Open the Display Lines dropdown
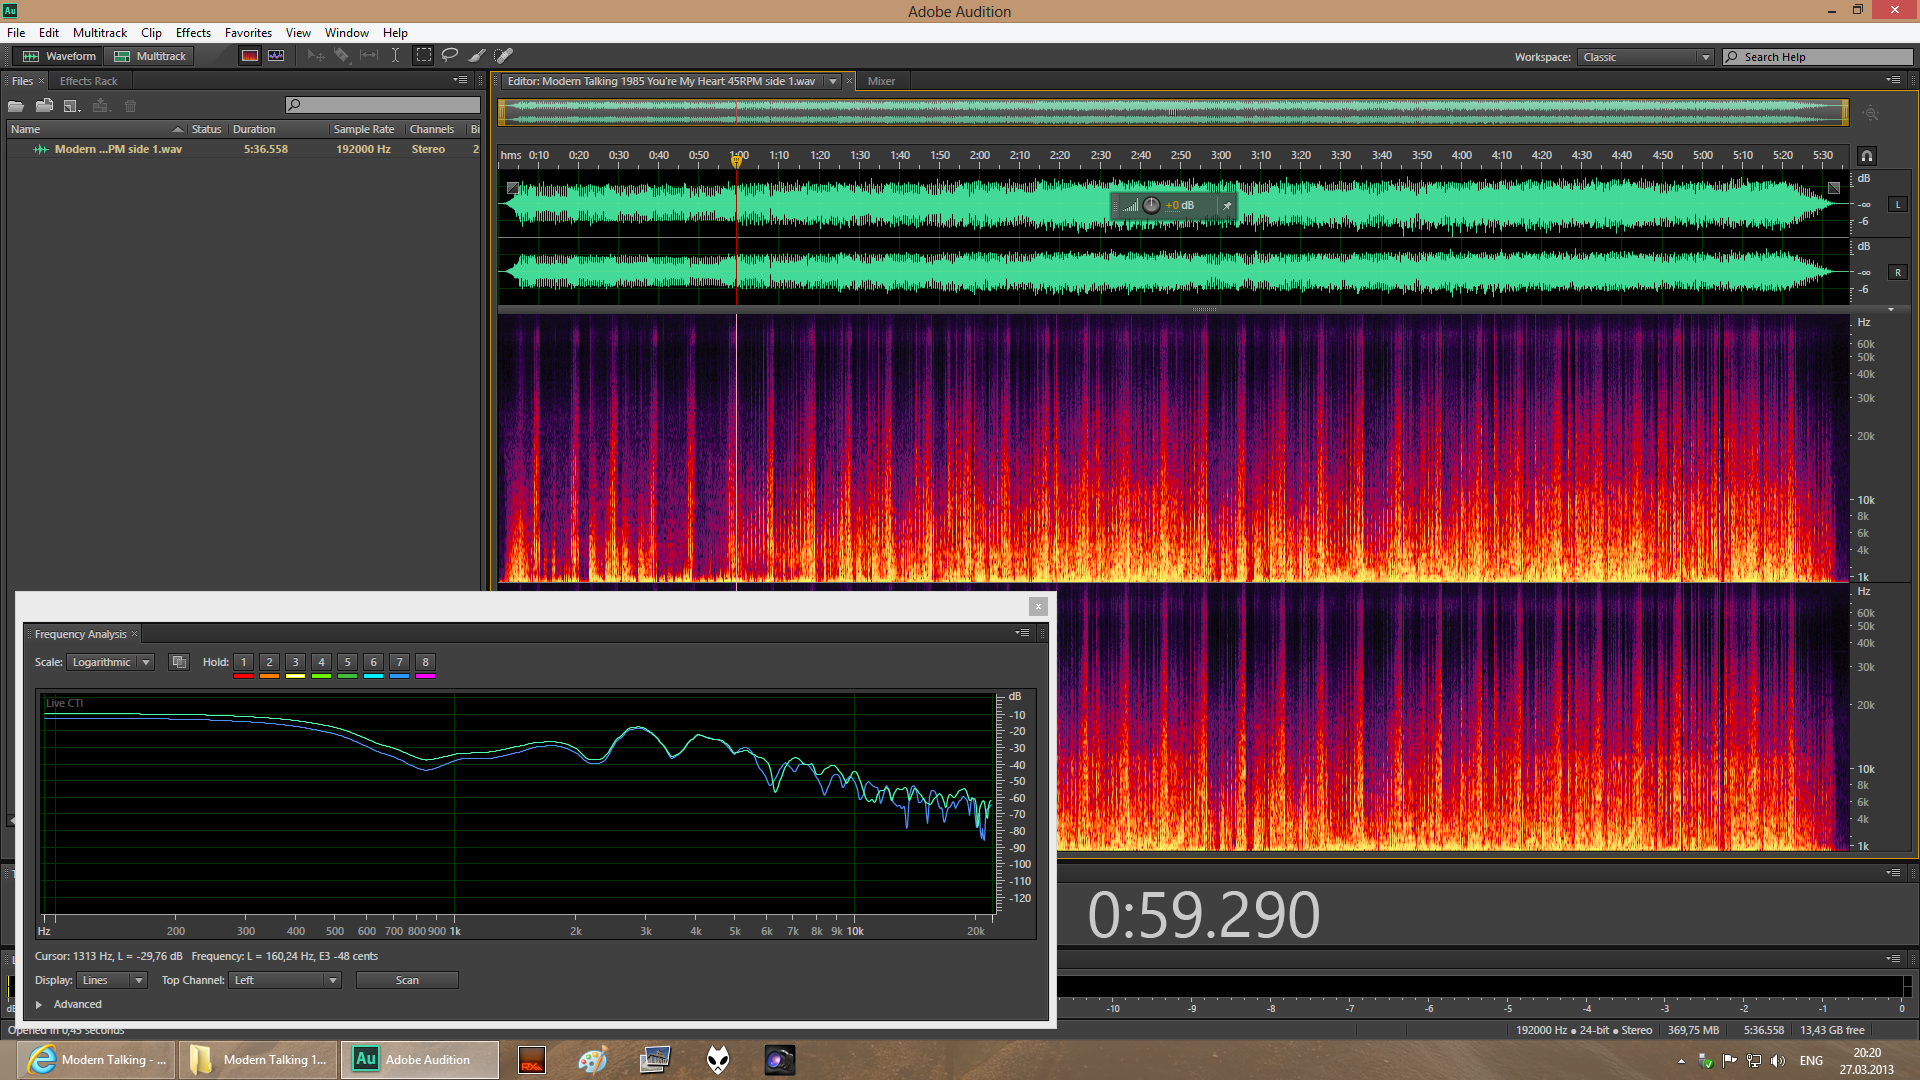Viewport: 1920px width, 1080px height. tap(113, 980)
